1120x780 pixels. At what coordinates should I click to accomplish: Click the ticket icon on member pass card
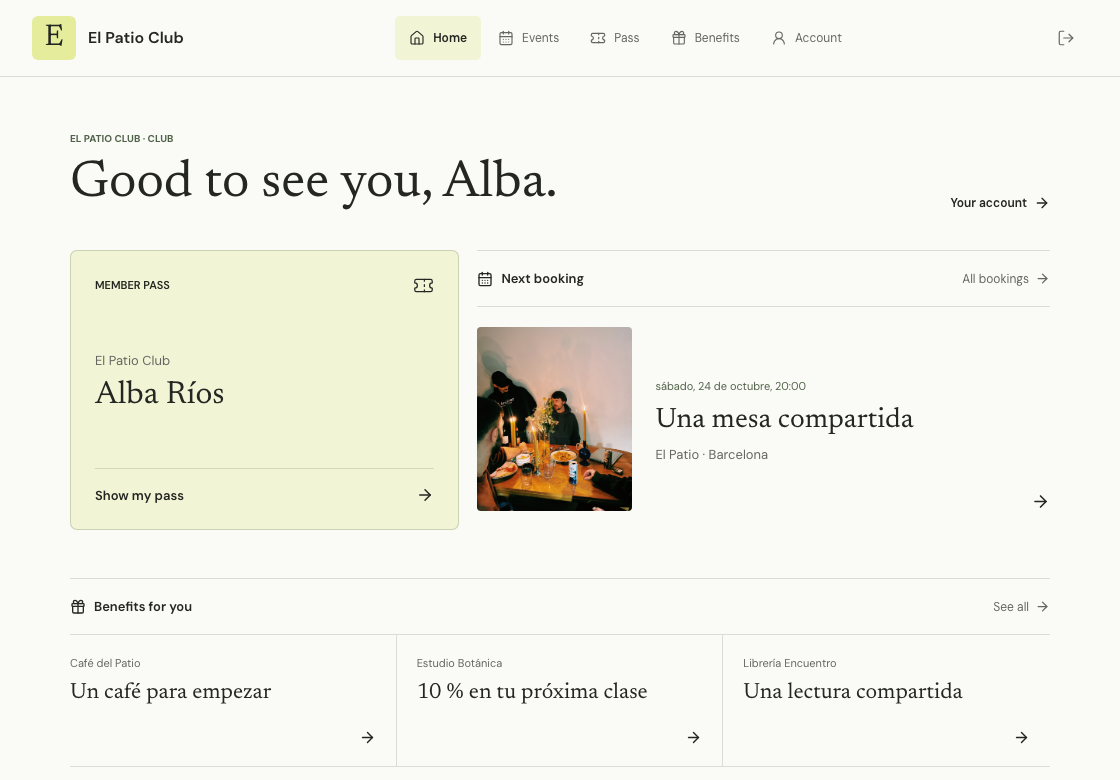click(424, 285)
